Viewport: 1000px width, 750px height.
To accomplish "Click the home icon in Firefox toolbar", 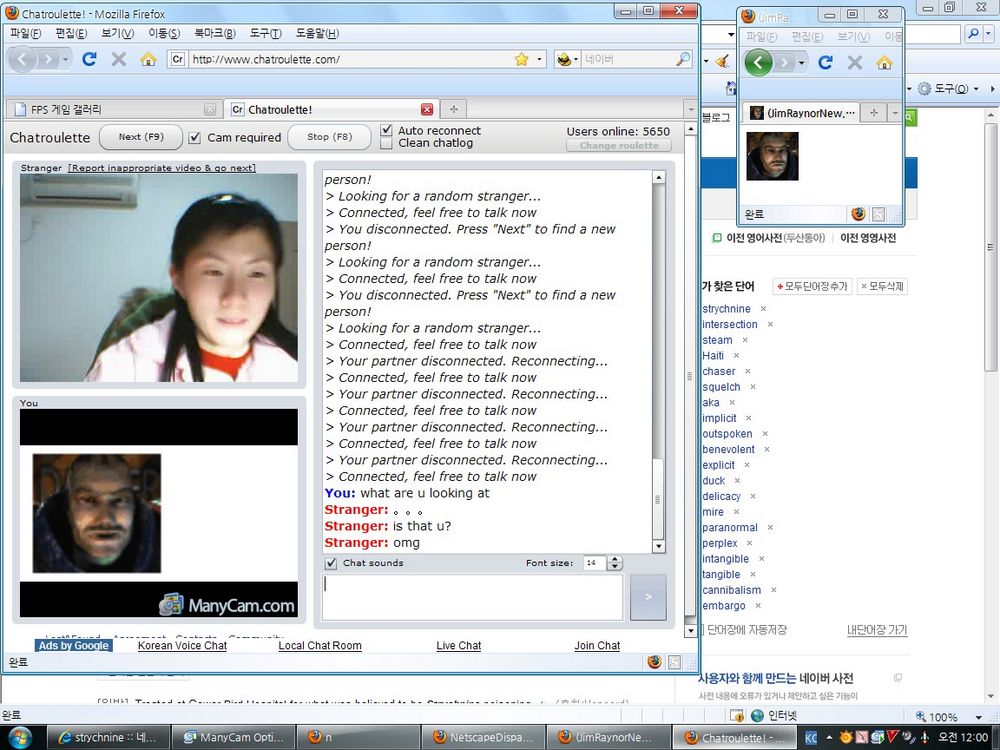I will click(x=148, y=59).
